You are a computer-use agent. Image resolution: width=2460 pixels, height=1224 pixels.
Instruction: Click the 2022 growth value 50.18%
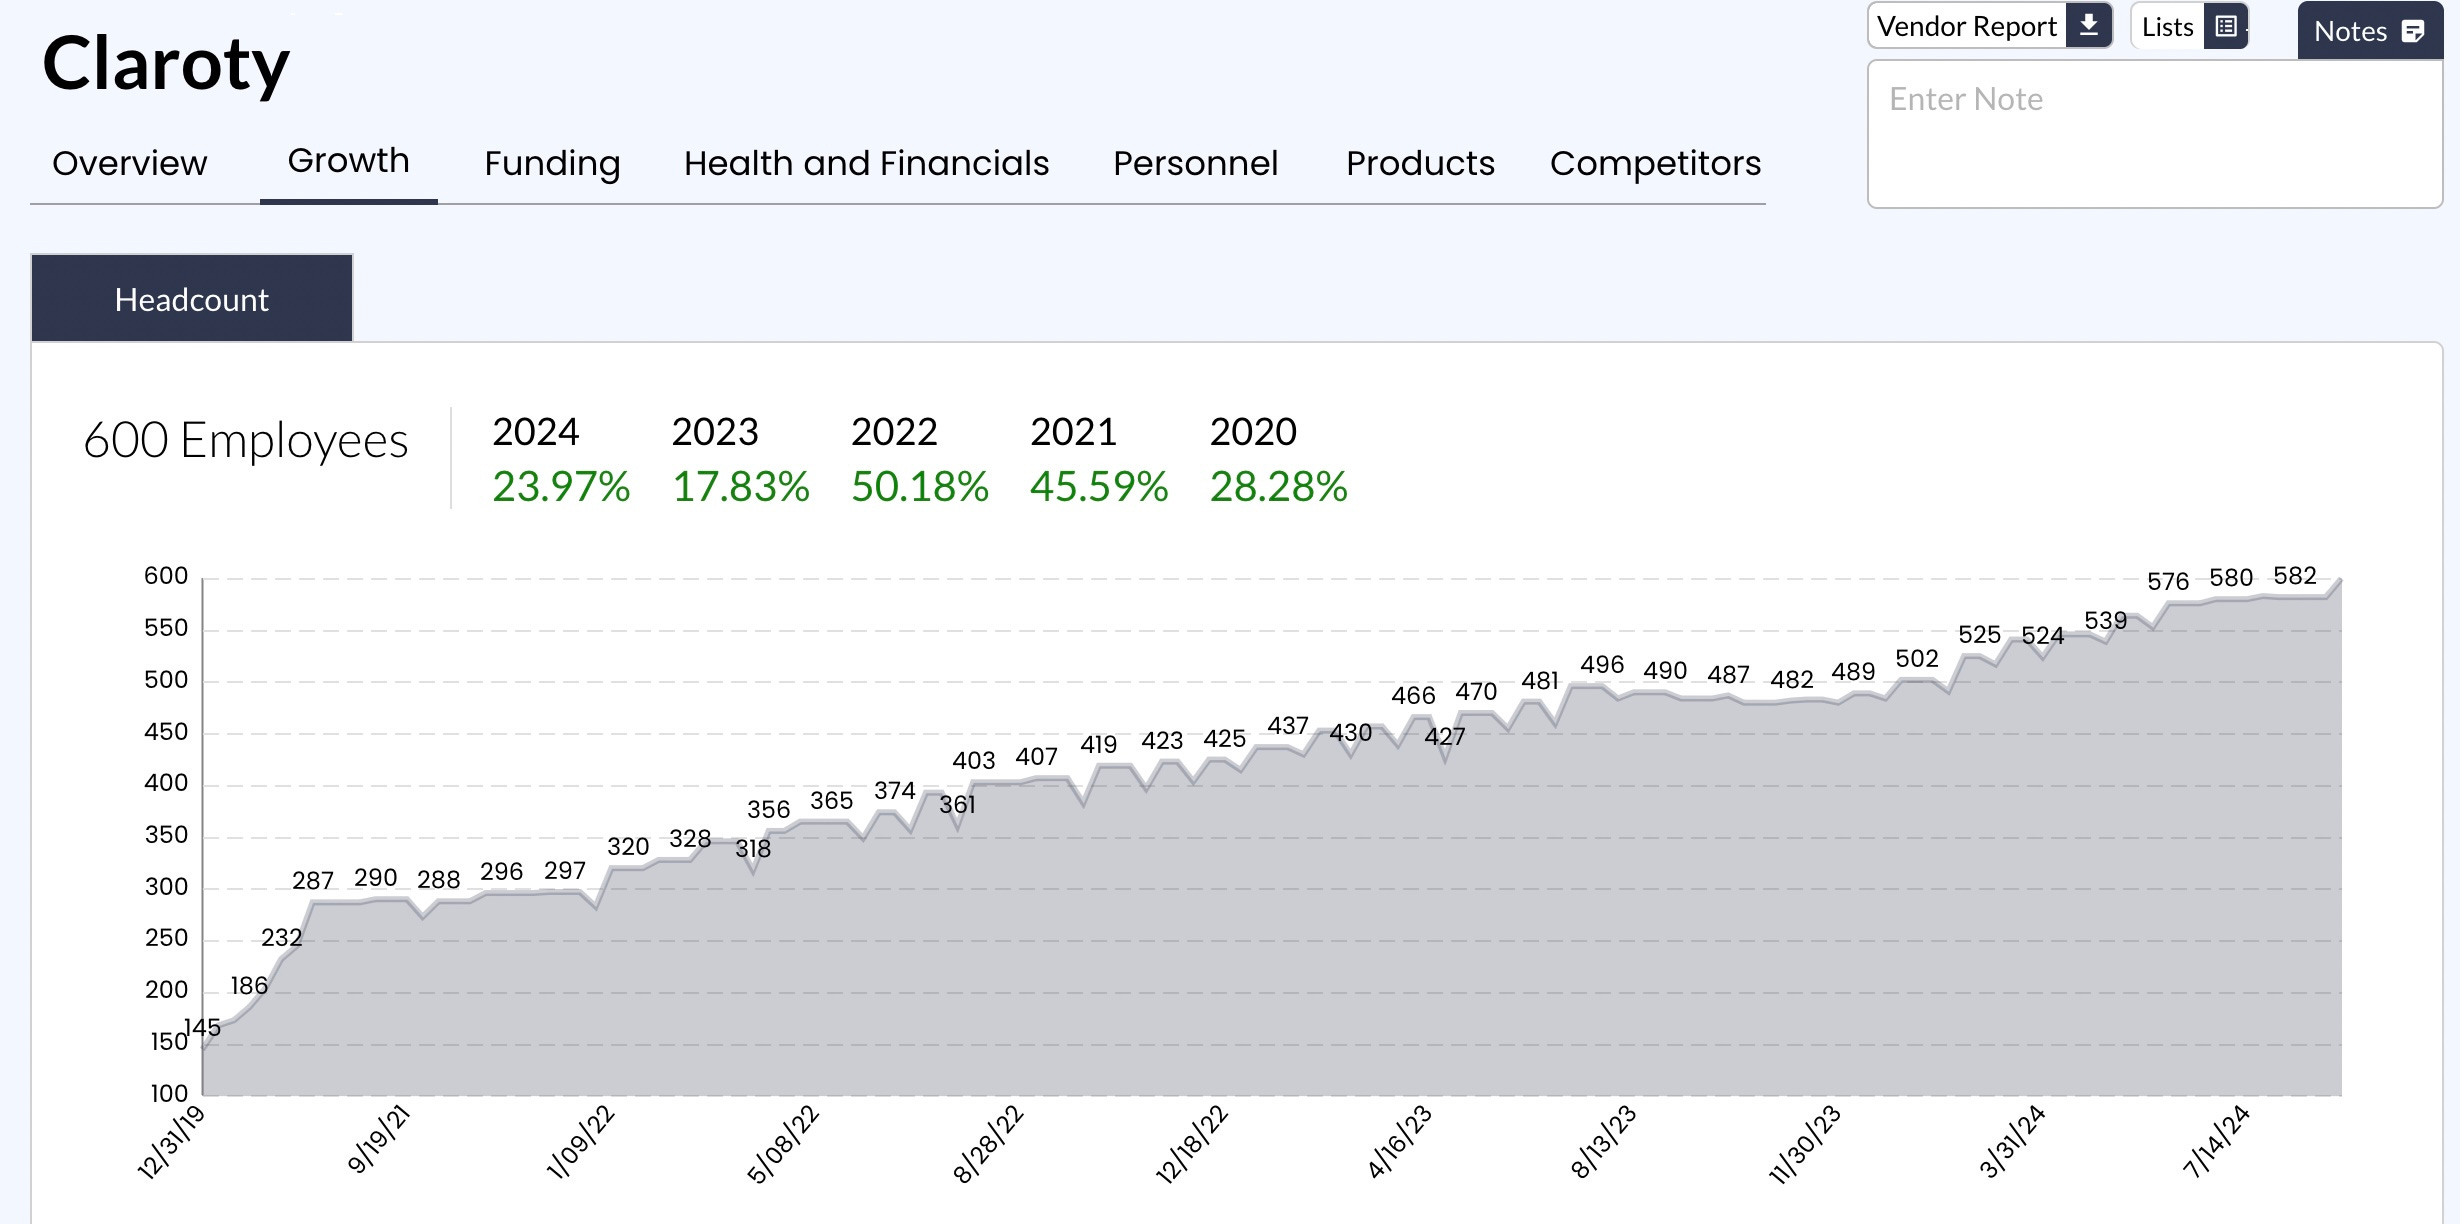point(920,487)
